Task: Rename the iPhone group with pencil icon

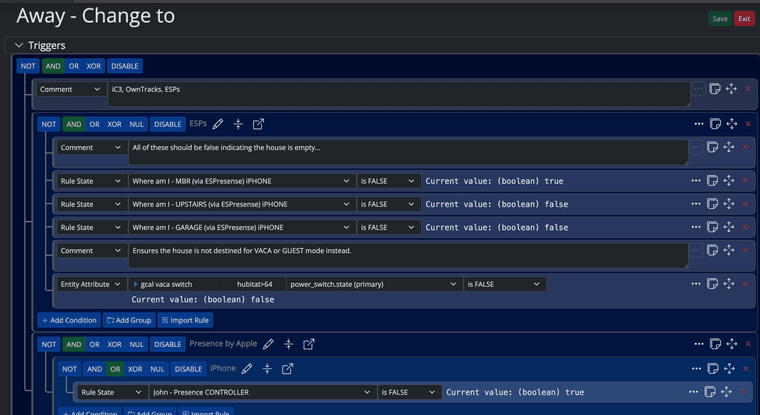Action: pos(247,369)
